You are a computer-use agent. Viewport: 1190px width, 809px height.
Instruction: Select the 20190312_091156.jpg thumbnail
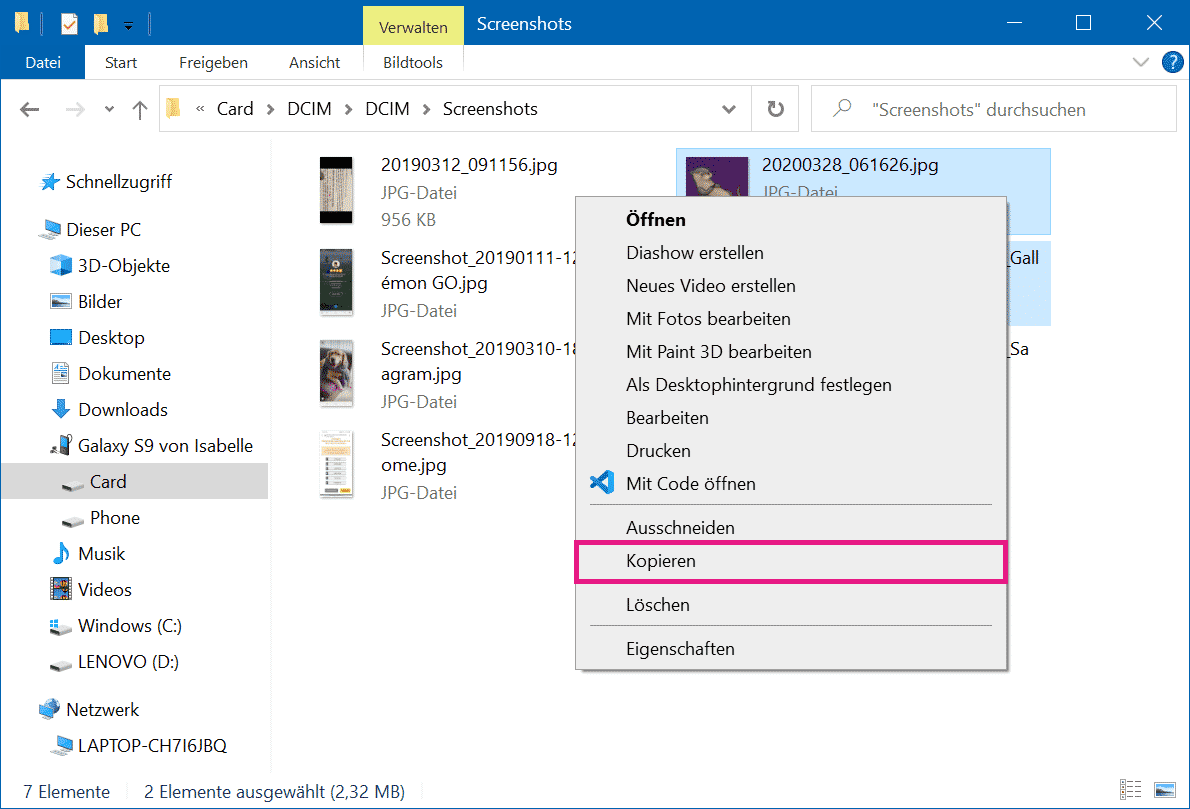point(336,190)
